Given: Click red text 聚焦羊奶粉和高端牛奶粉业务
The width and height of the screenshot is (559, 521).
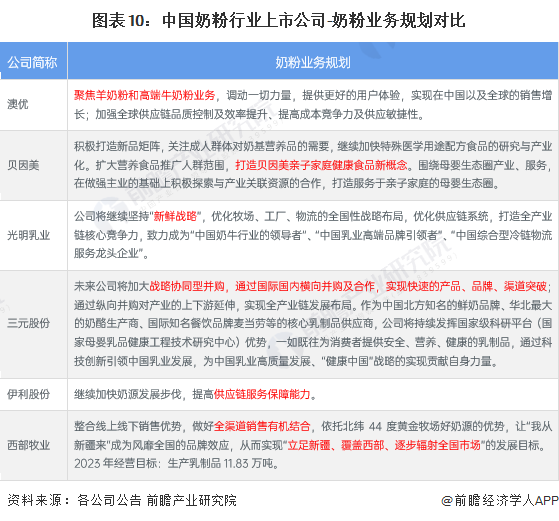Looking at the screenshot, I should tap(144, 95).
